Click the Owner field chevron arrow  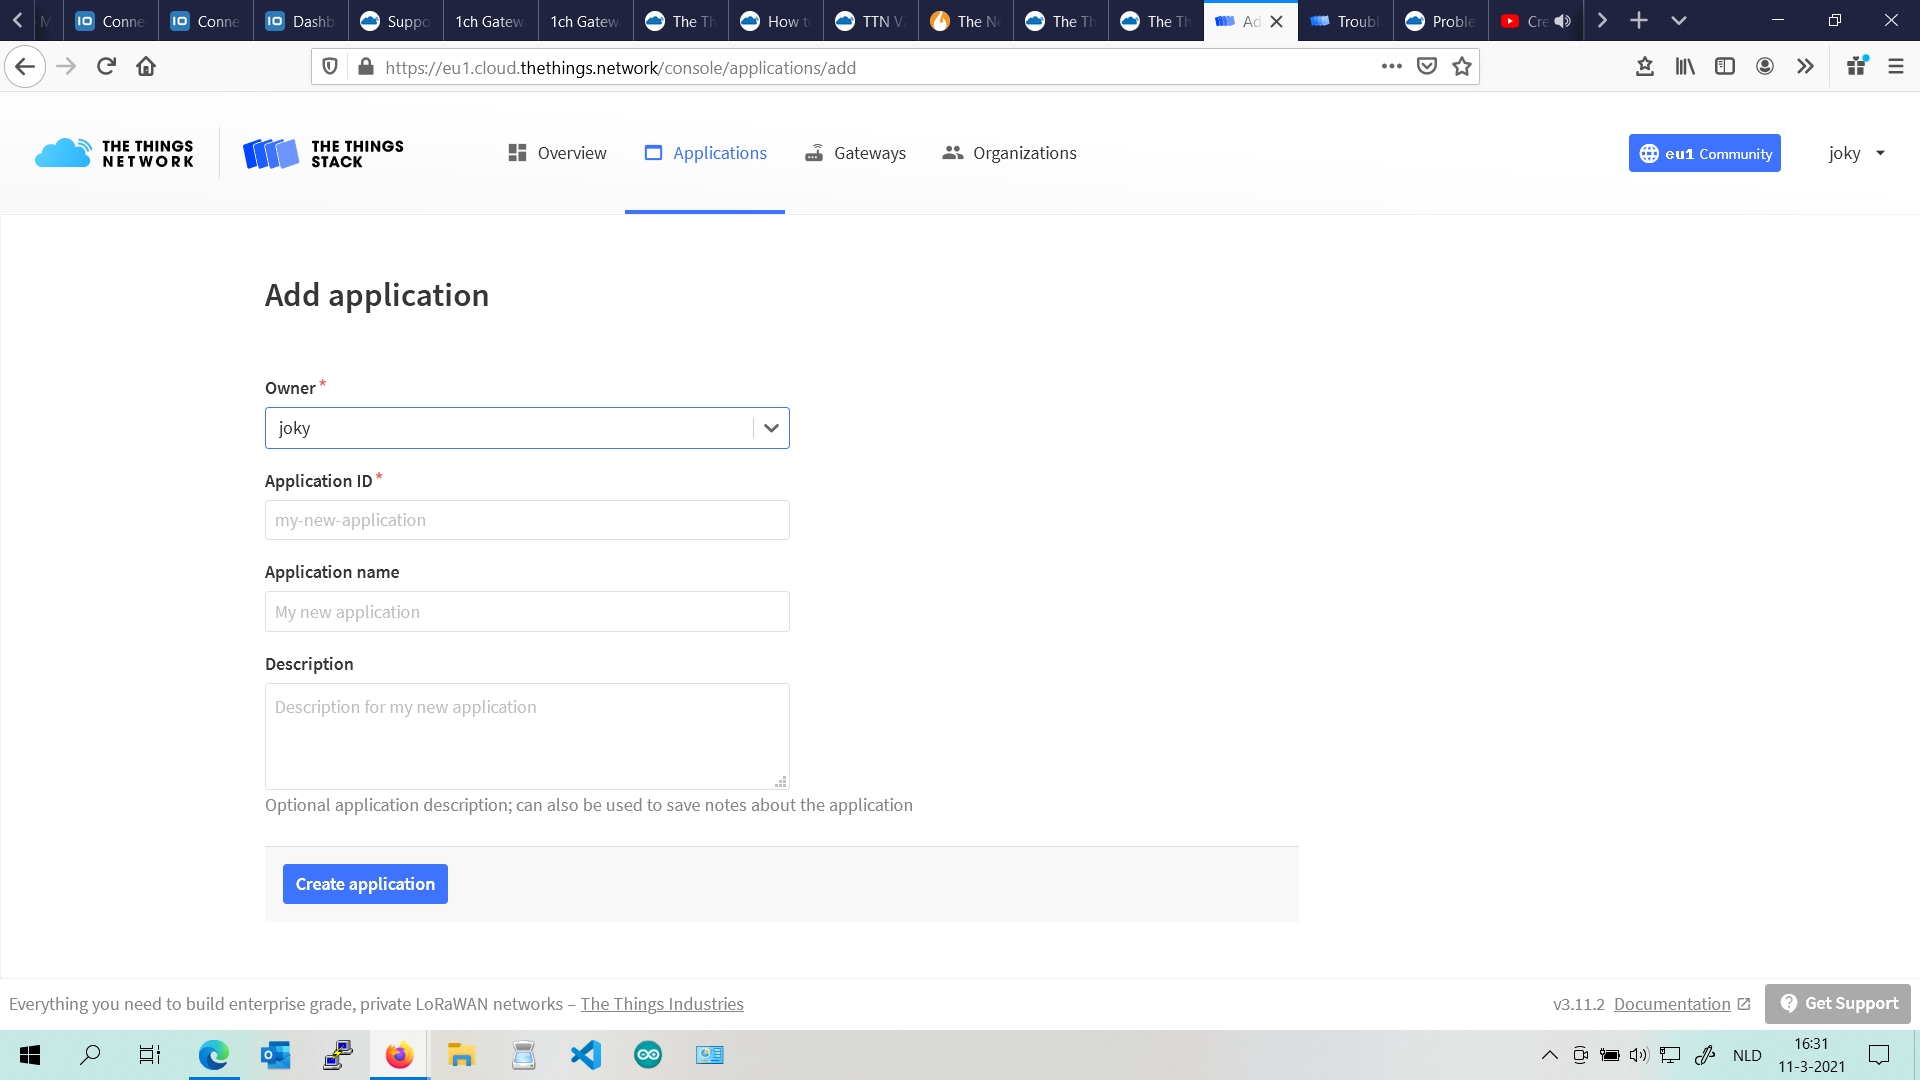click(770, 427)
